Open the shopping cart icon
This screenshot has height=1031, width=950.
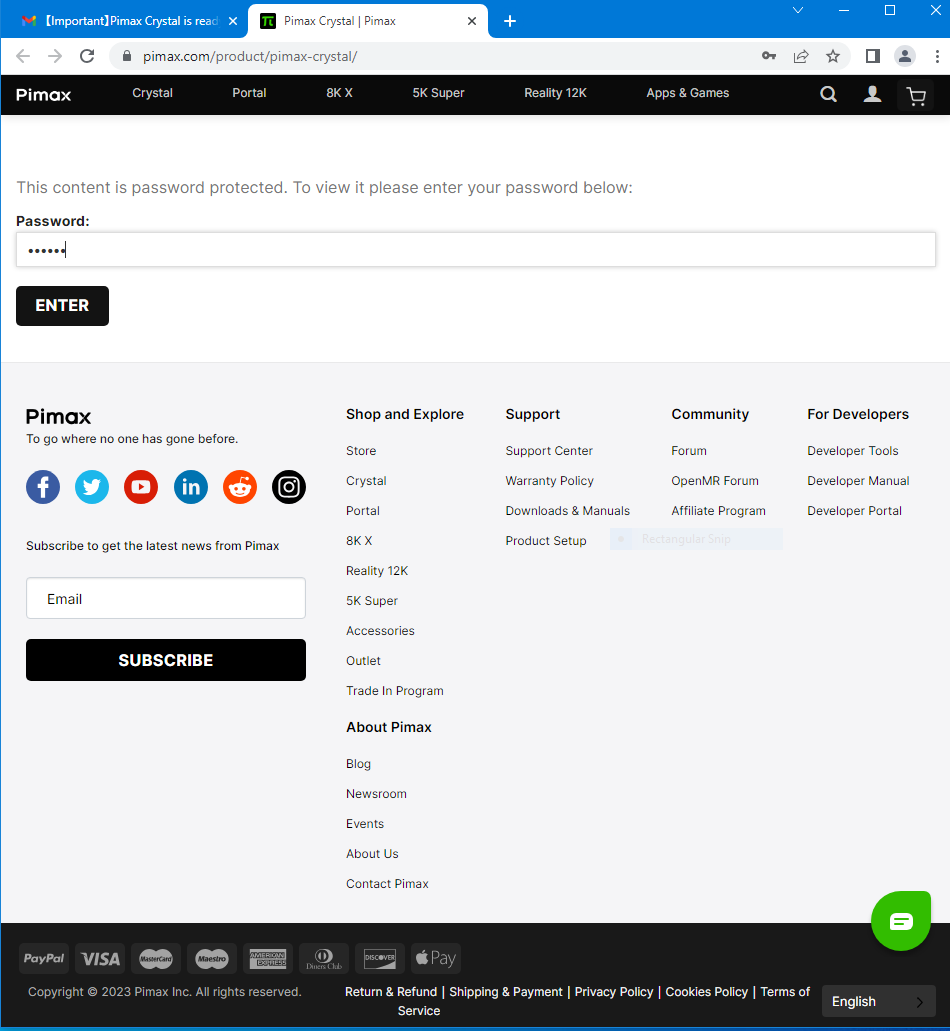tap(915, 95)
